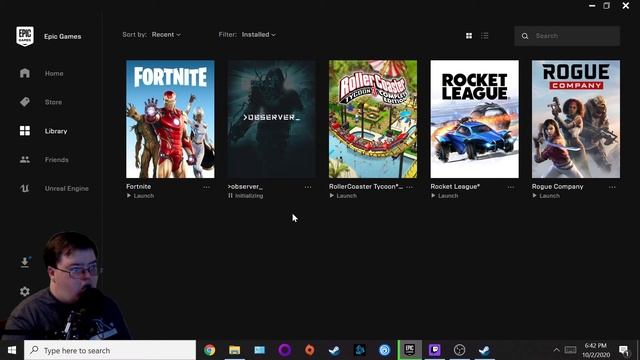This screenshot has width=640, height=360.
Task: Pause >observer_ initializing
Action: click(x=246, y=196)
